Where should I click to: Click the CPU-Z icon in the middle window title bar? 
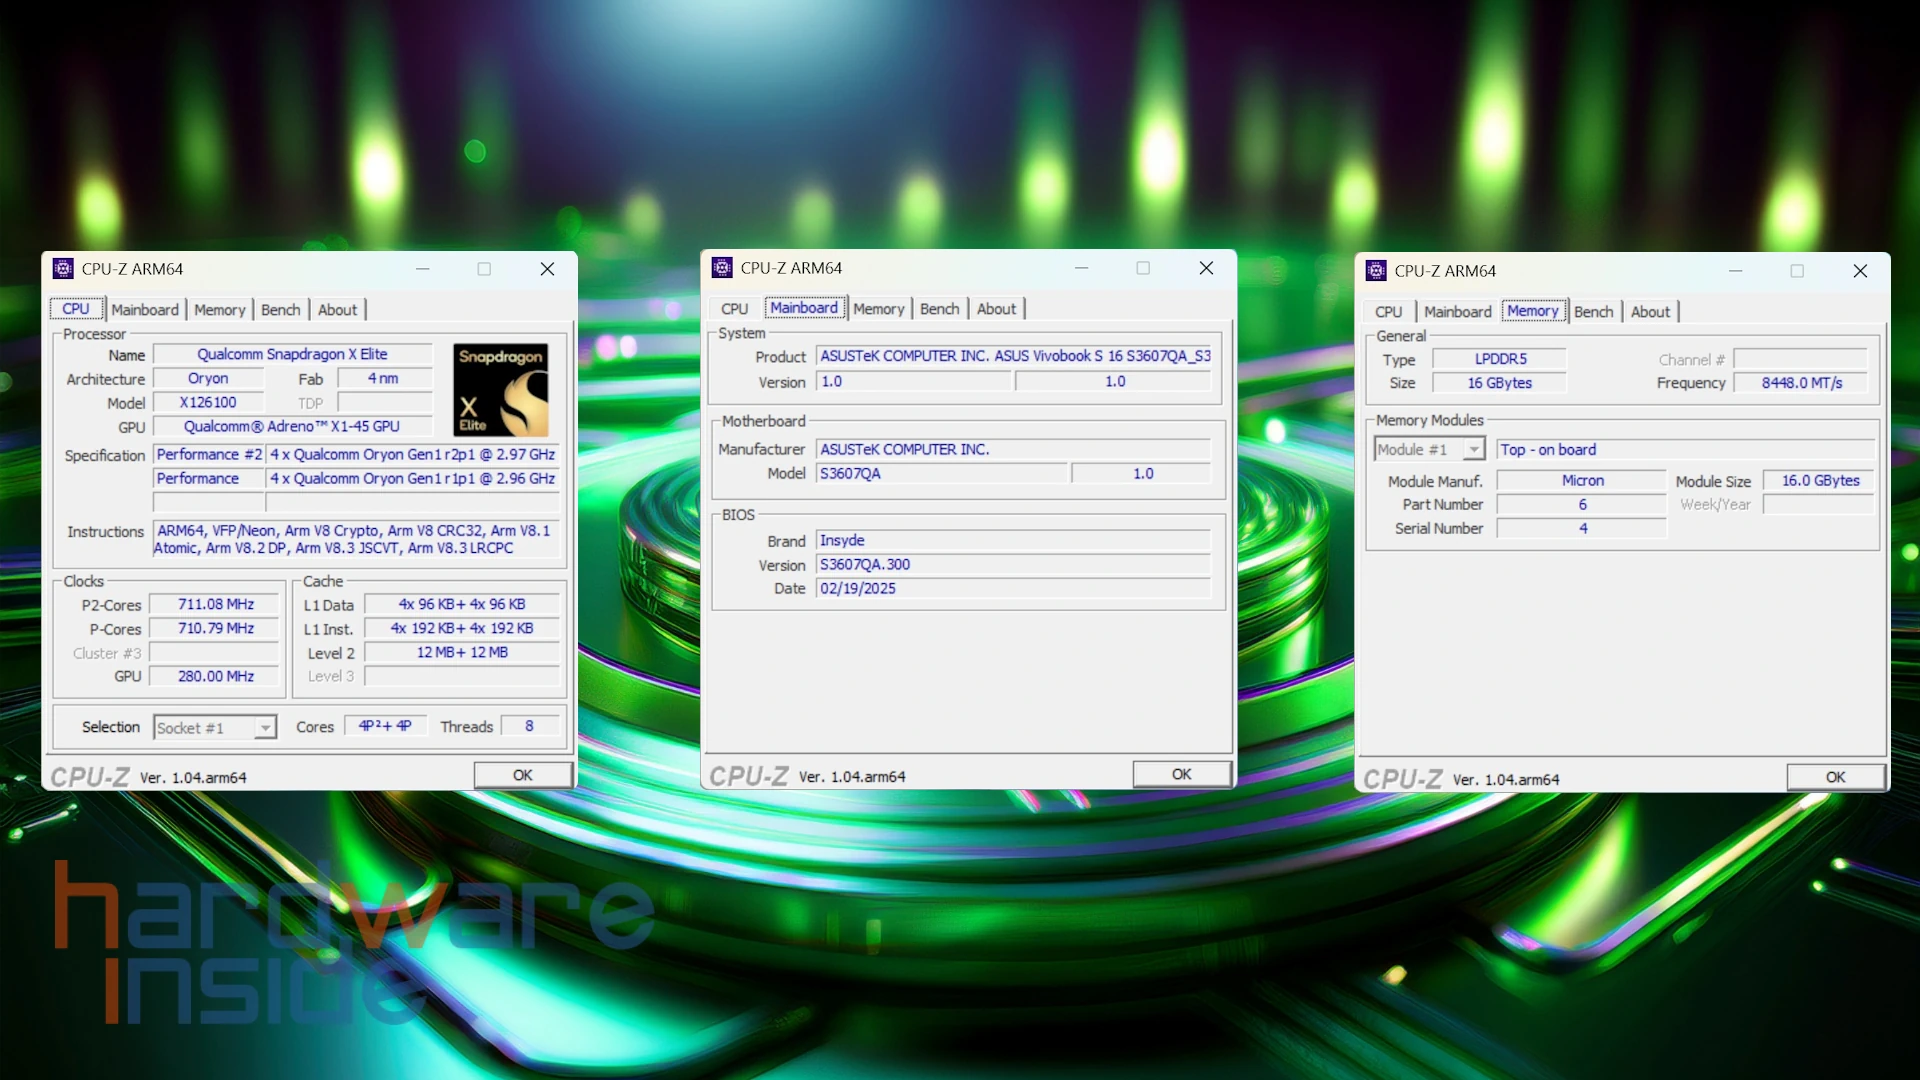click(x=722, y=268)
